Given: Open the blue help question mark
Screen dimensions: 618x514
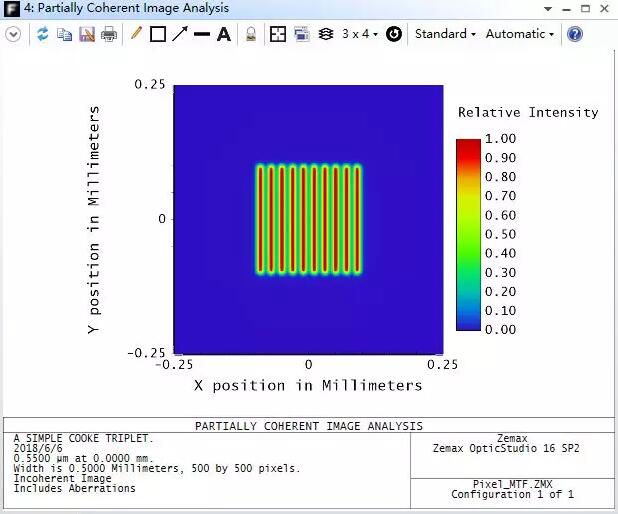Looking at the screenshot, I should click(575, 34).
